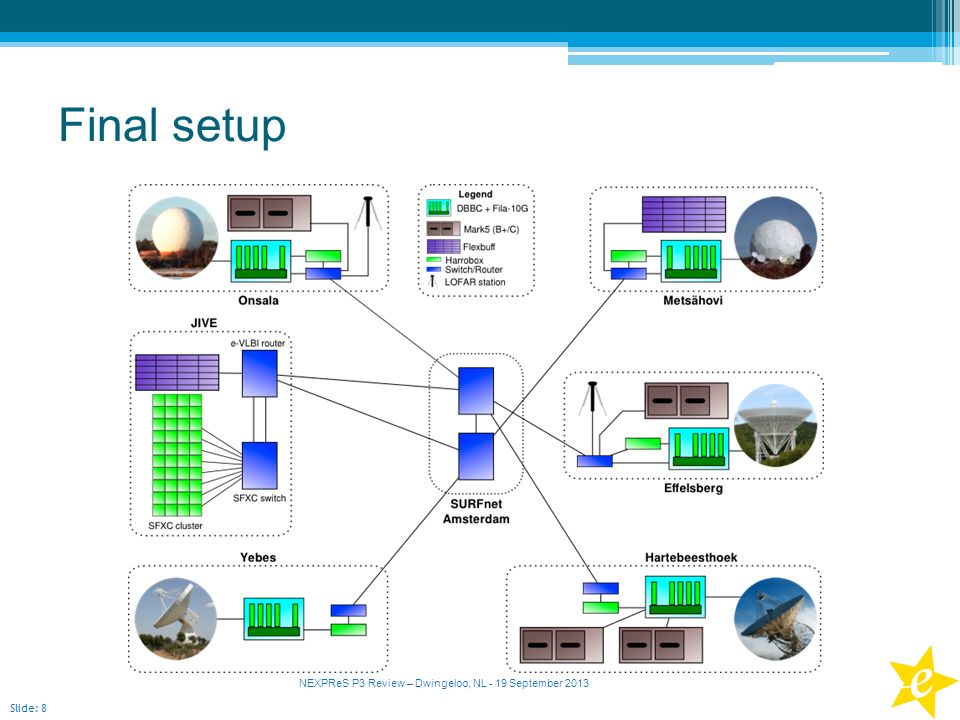Click the lower SURFnet Amsterdam router box
Image resolution: width=960 pixels, height=720 pixels.
476,456
